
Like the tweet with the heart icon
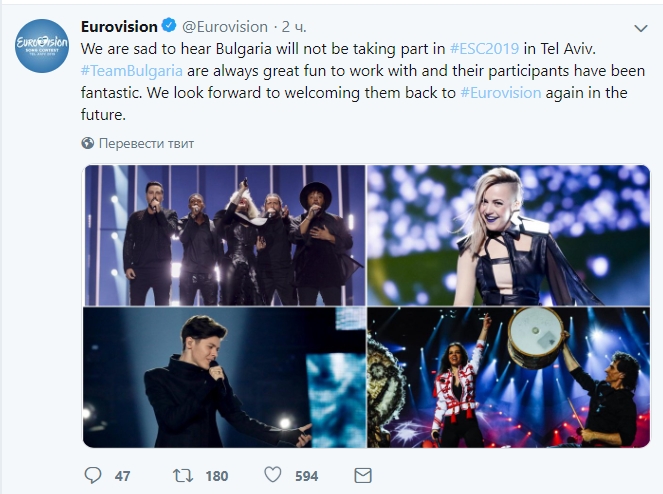pos(273,475)
